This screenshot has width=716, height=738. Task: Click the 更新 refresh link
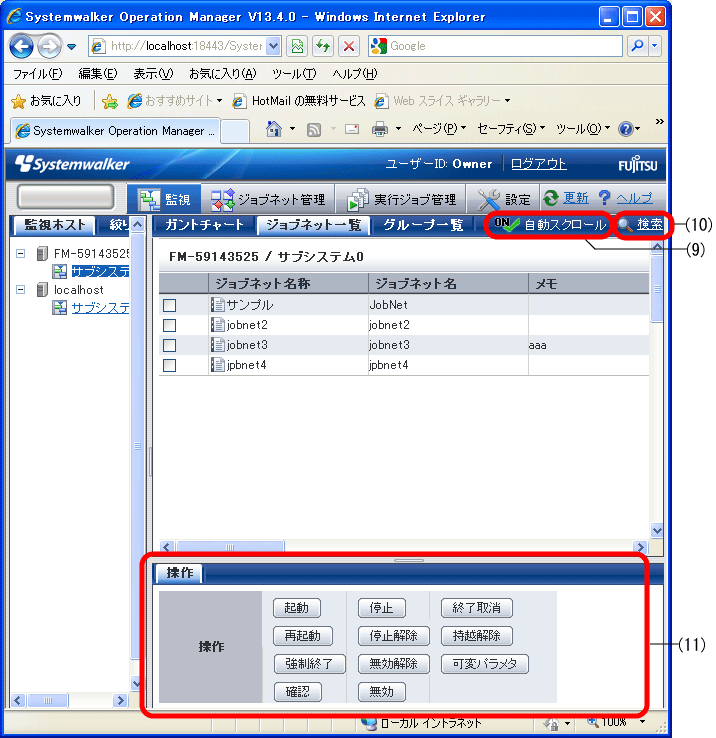pyautogui.click(x=566, y=198)
